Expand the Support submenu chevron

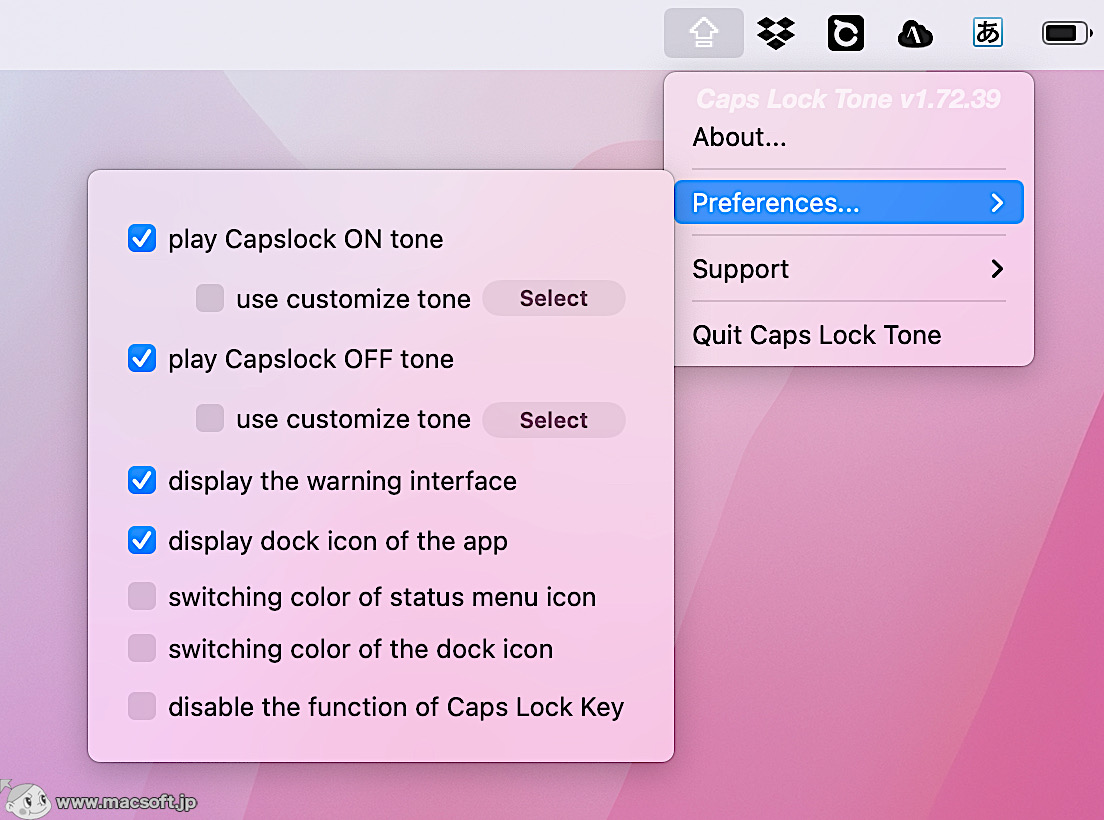click(996, 268)
